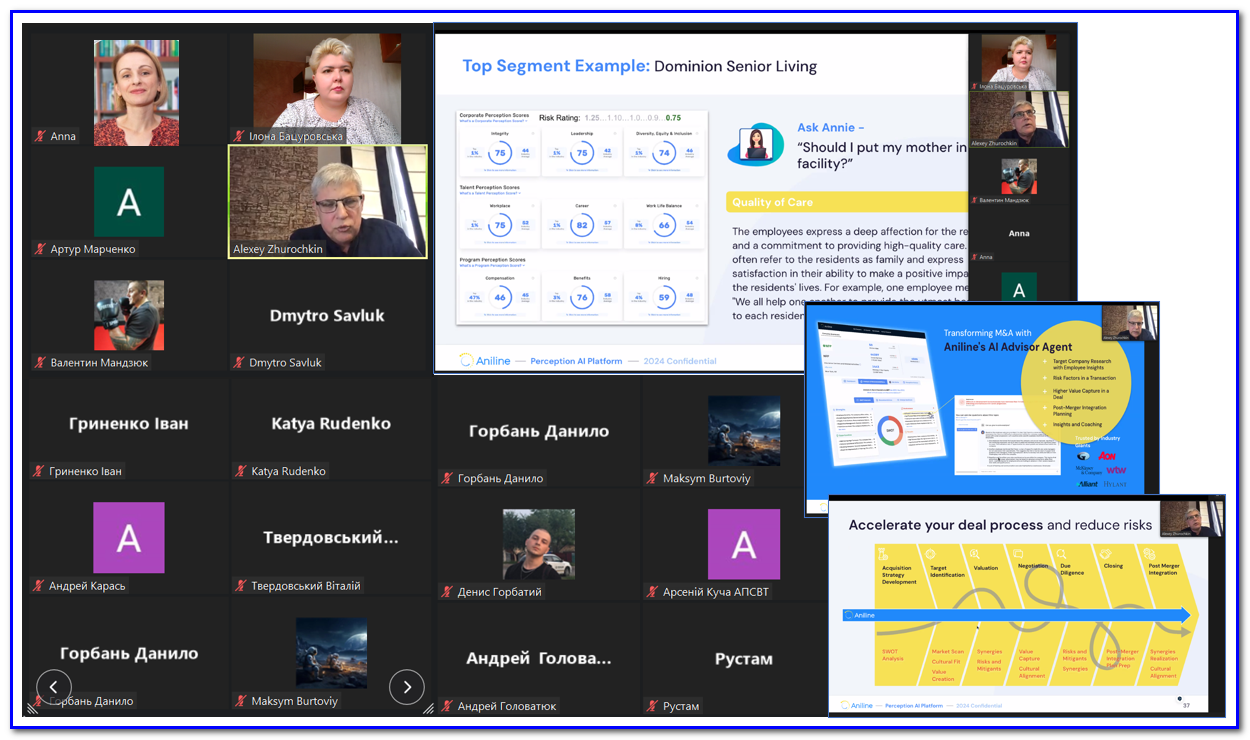Click the Leadership score 75 circle
The image size is (1250, 740).
582,153
